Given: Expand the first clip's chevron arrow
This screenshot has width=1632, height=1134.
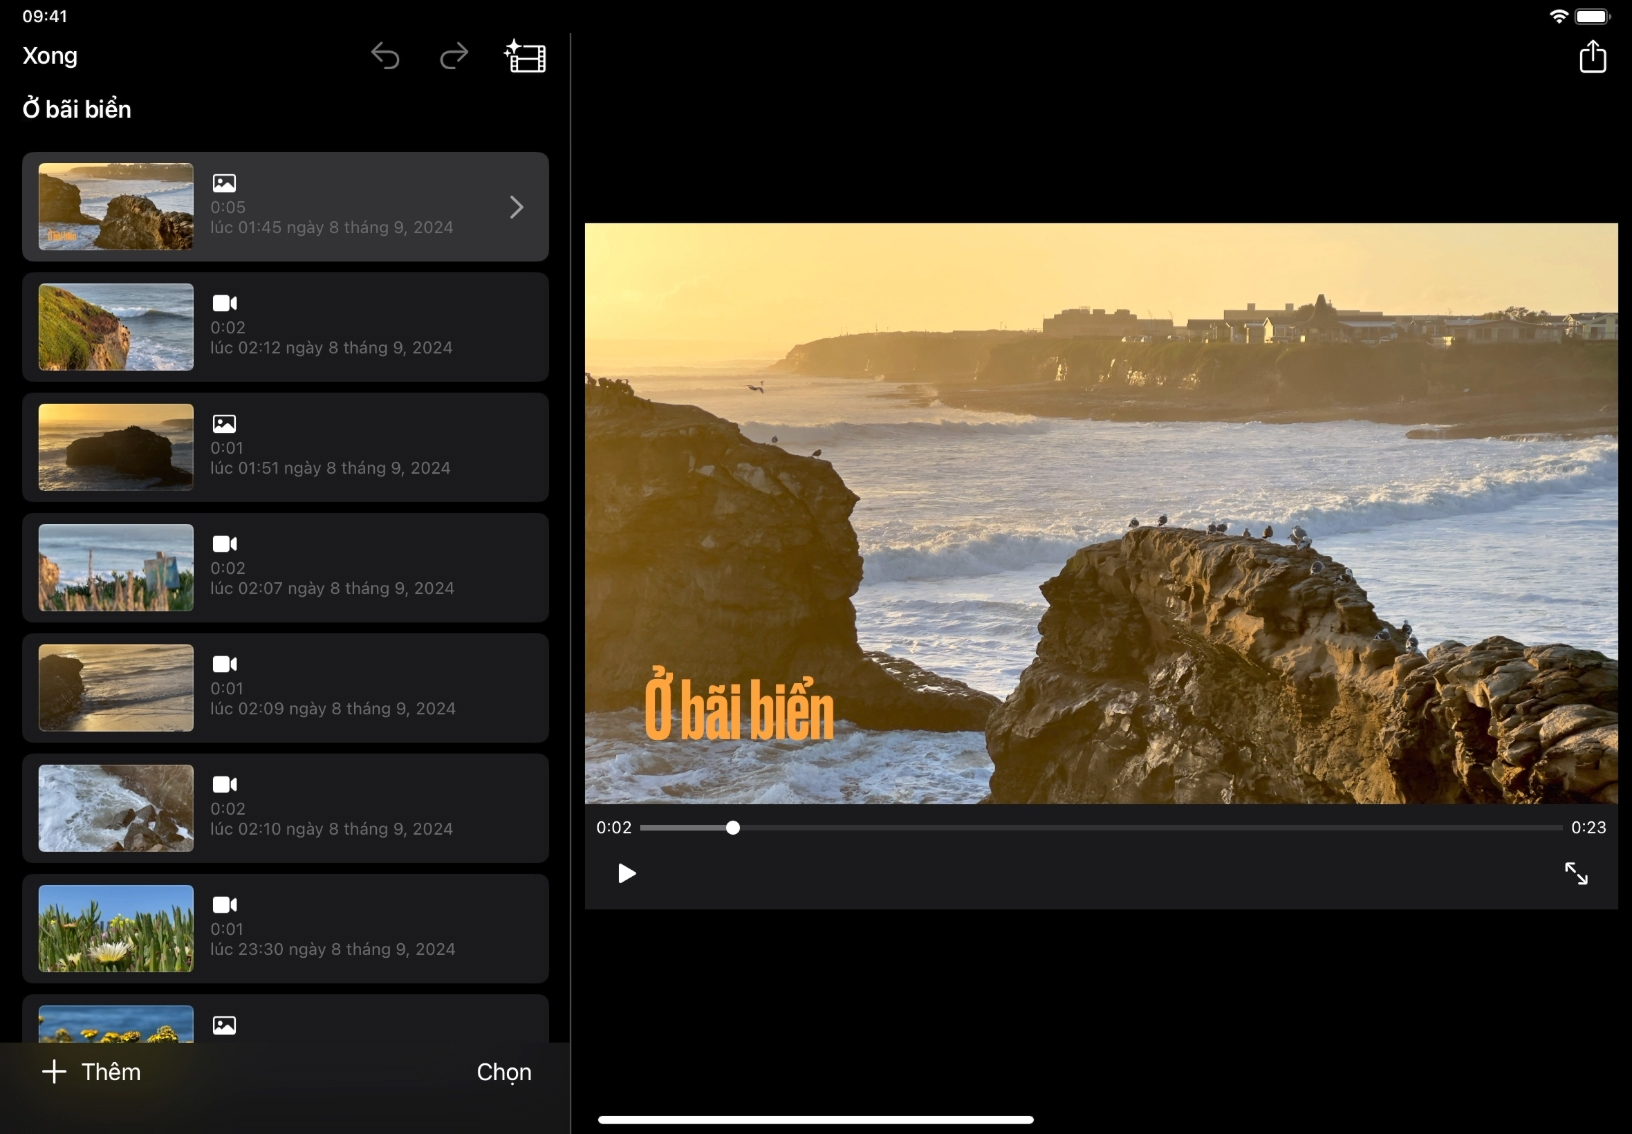Looking at the screenshot, I should point(516,207).
